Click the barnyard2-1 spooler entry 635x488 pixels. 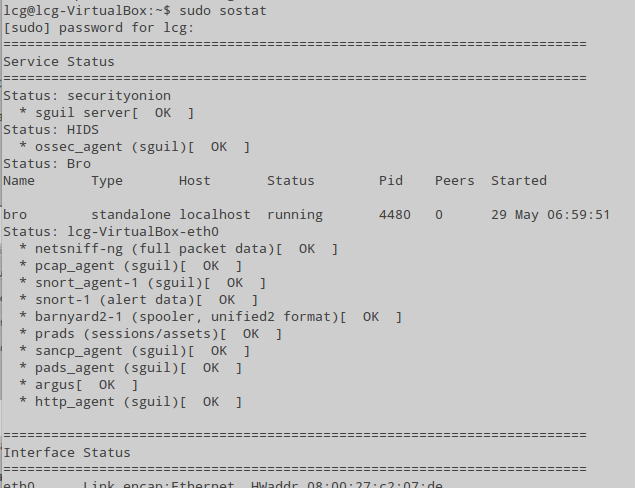211,317
